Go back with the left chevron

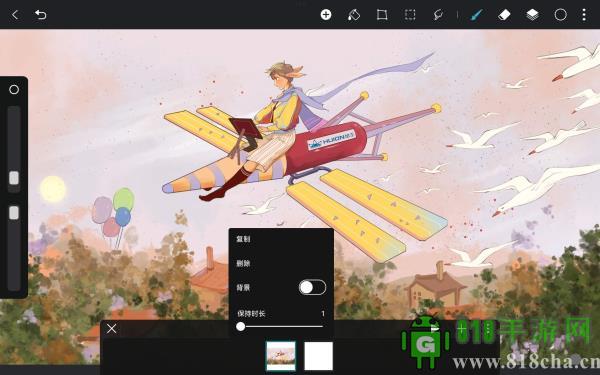pyautogui.click(x=15, y=15)
